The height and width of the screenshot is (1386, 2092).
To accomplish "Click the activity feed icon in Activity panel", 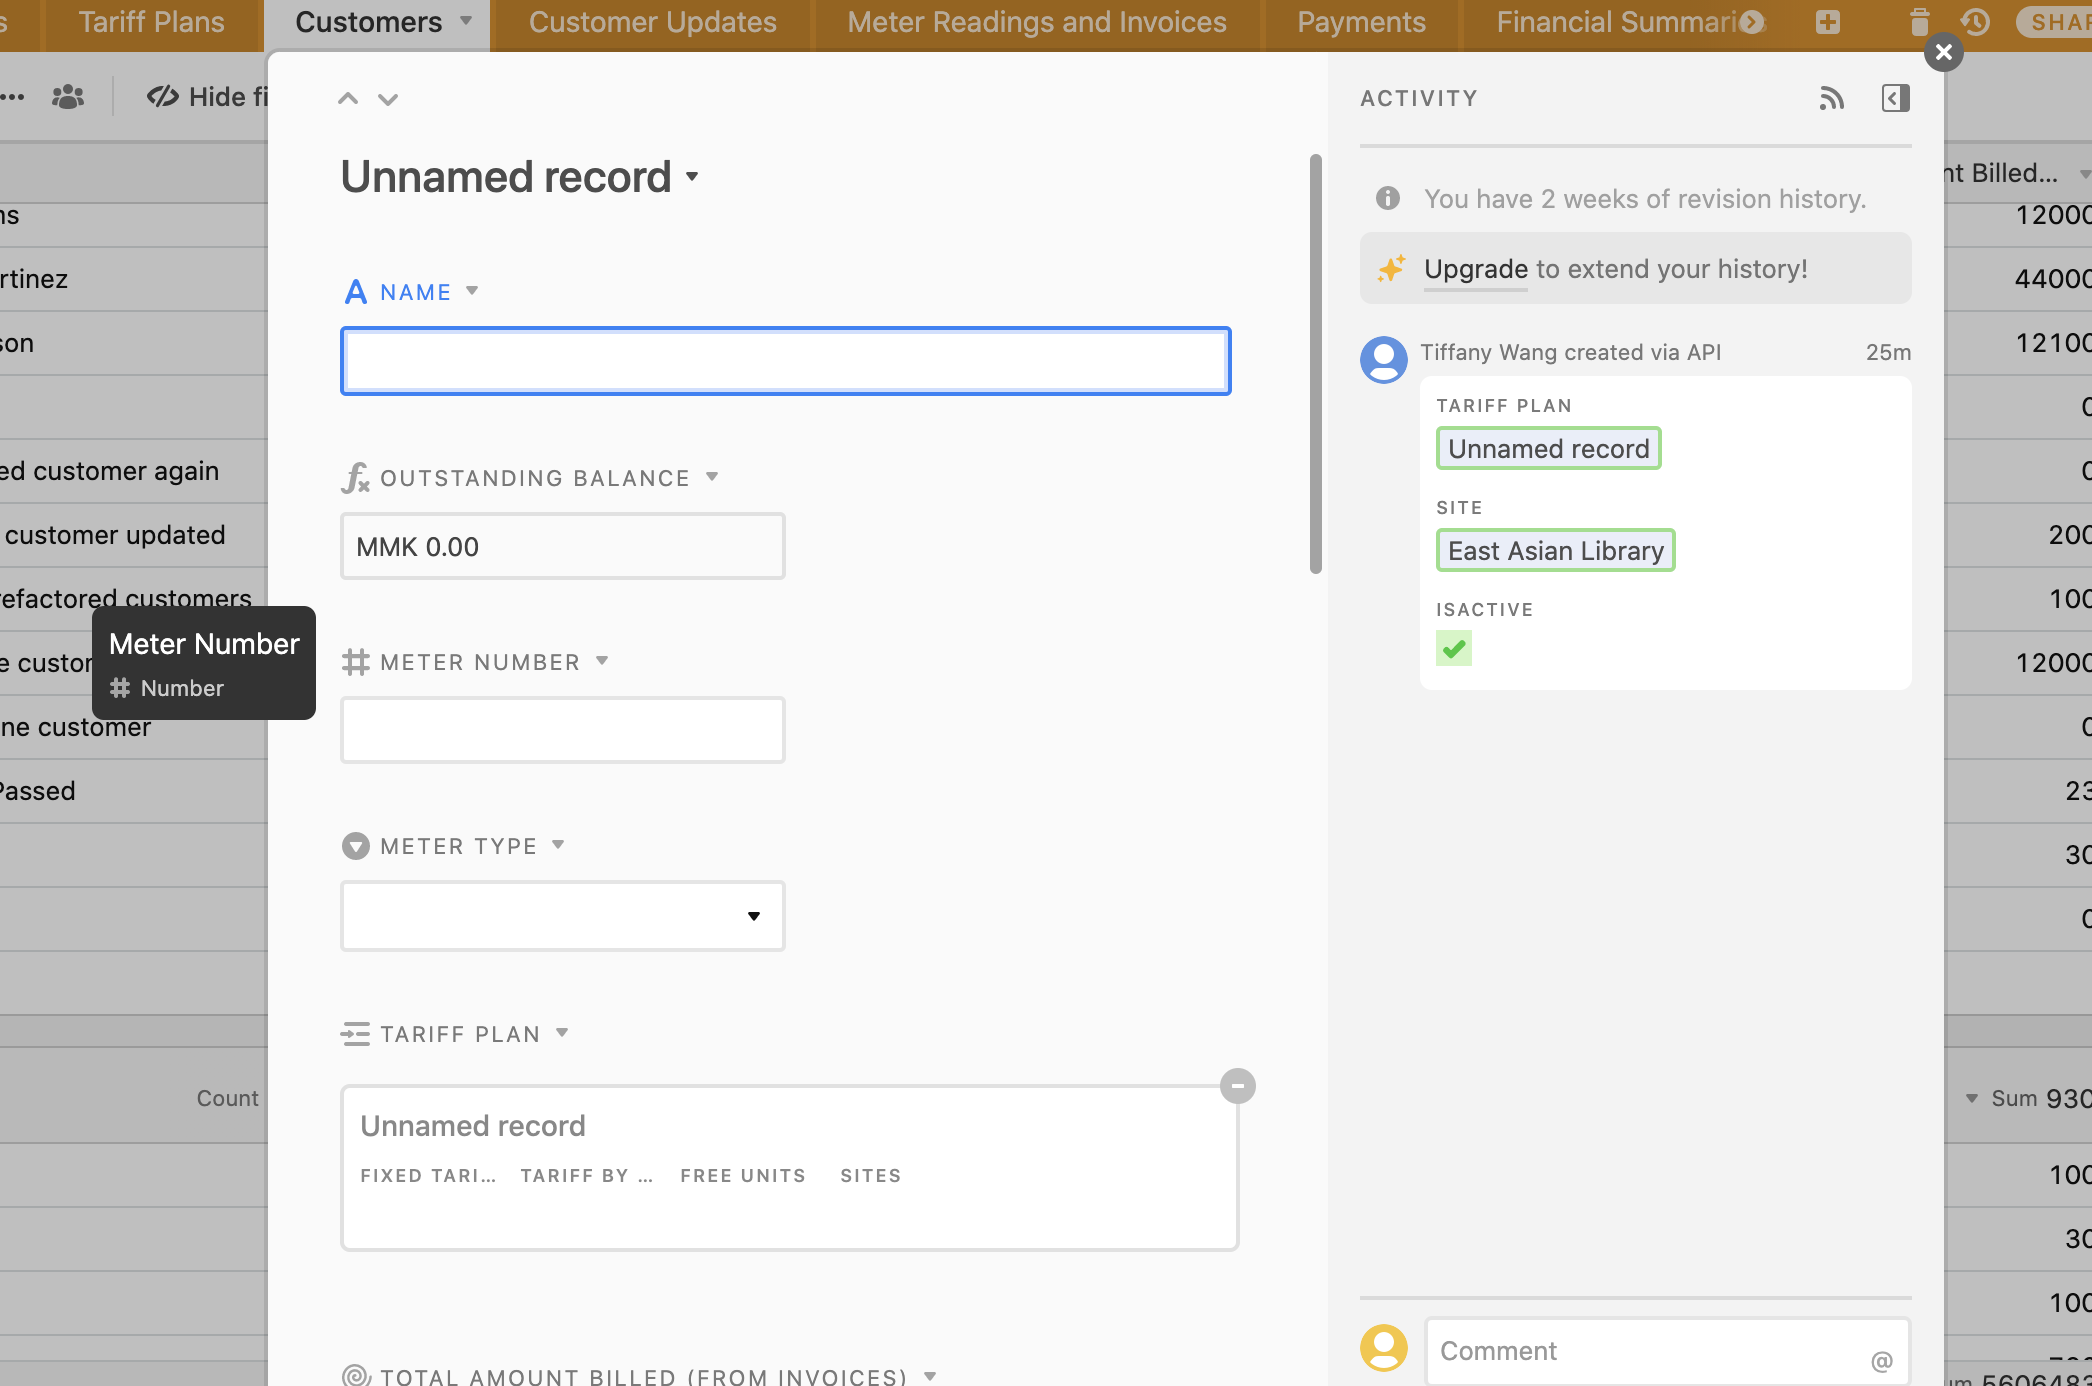I will (1832, 98).
